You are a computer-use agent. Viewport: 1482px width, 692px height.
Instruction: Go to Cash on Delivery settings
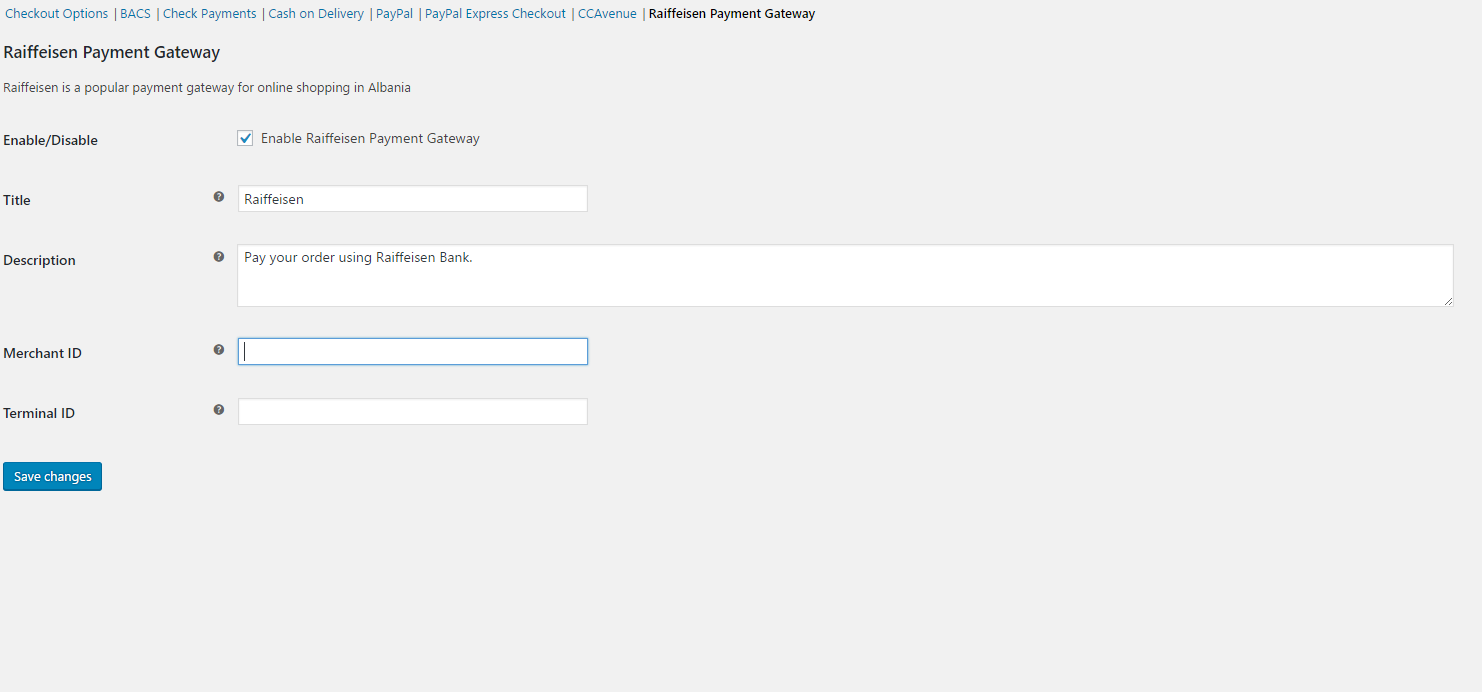click(316, 14)
